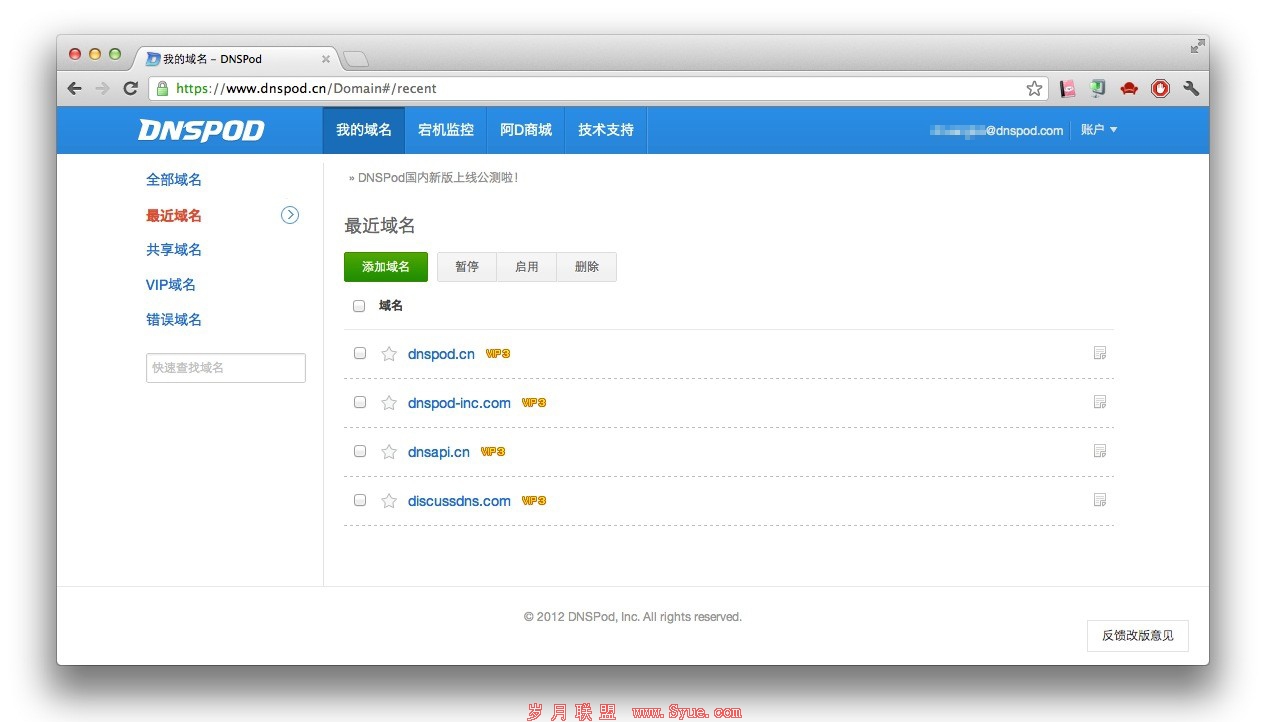The height and width of the screenshot is (722, 1266).
Task: Open 错误域名 in sidebar
Action: [174, 320]
